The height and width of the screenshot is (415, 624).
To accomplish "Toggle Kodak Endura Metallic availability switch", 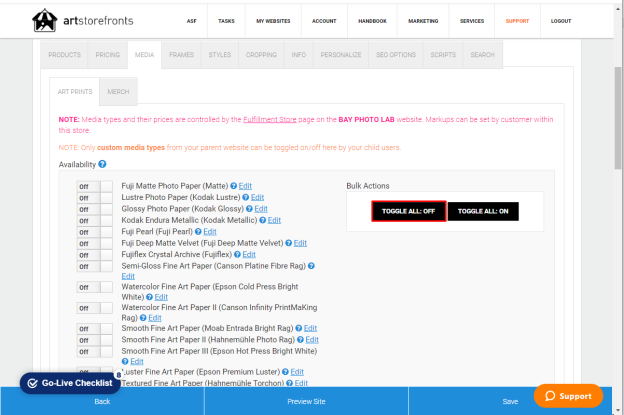I will pos(94,221).
